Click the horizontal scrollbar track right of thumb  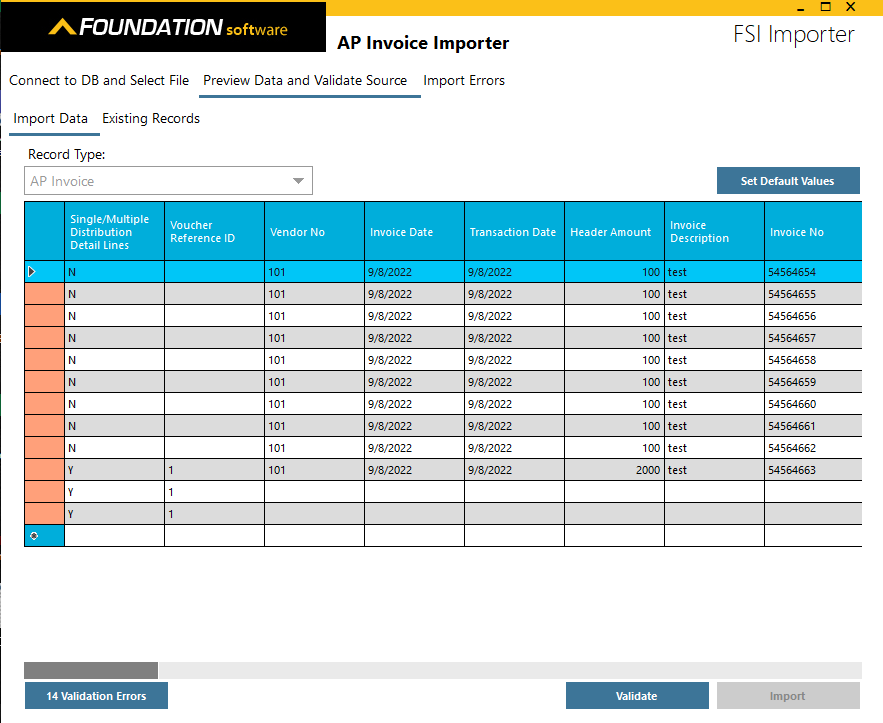[510, 670]
